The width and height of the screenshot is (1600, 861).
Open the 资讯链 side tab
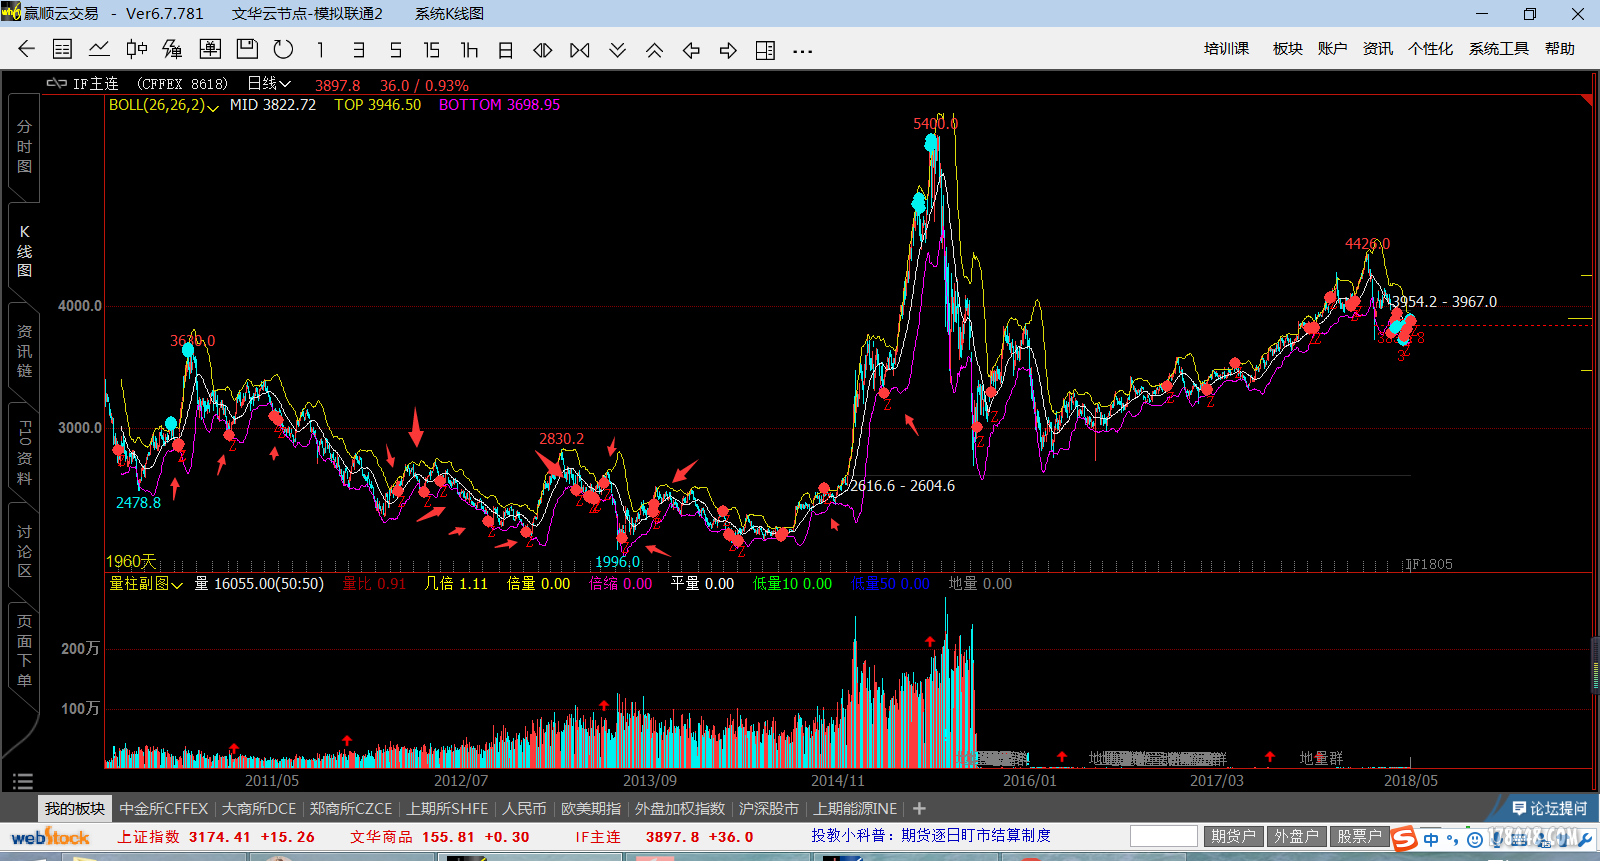tap(24, 351)
